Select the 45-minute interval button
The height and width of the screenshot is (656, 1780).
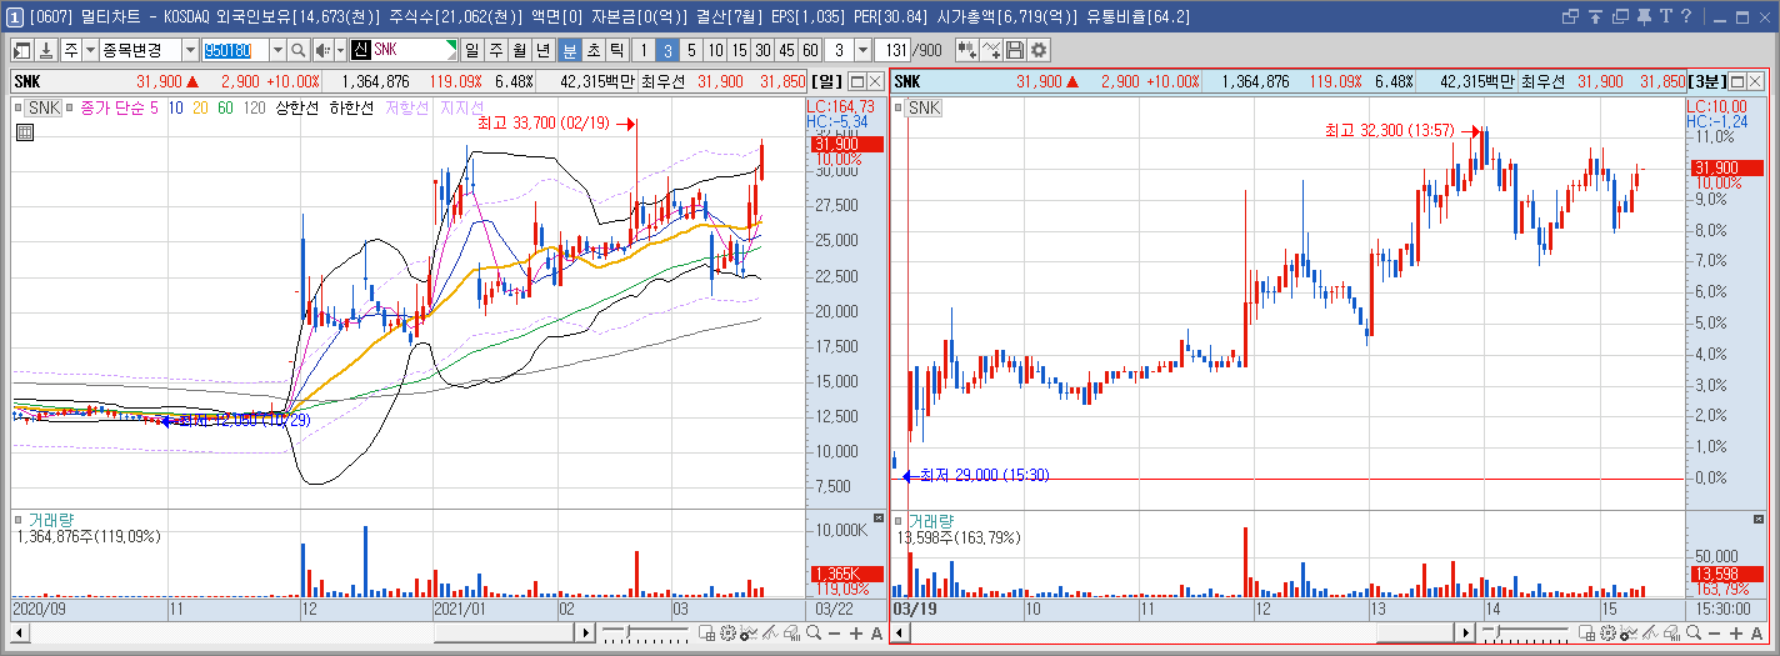[787, 50]
